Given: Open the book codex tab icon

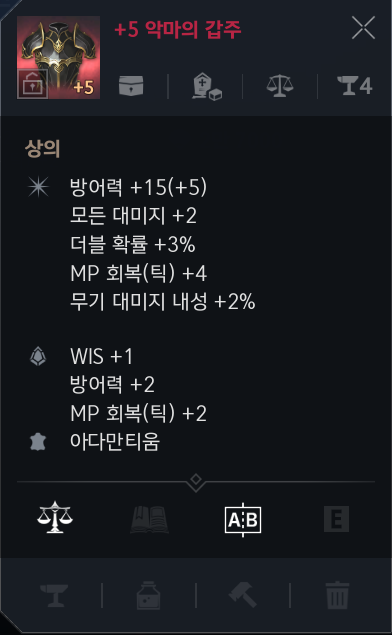Looking at the screenshot, I should coord(149,519).
